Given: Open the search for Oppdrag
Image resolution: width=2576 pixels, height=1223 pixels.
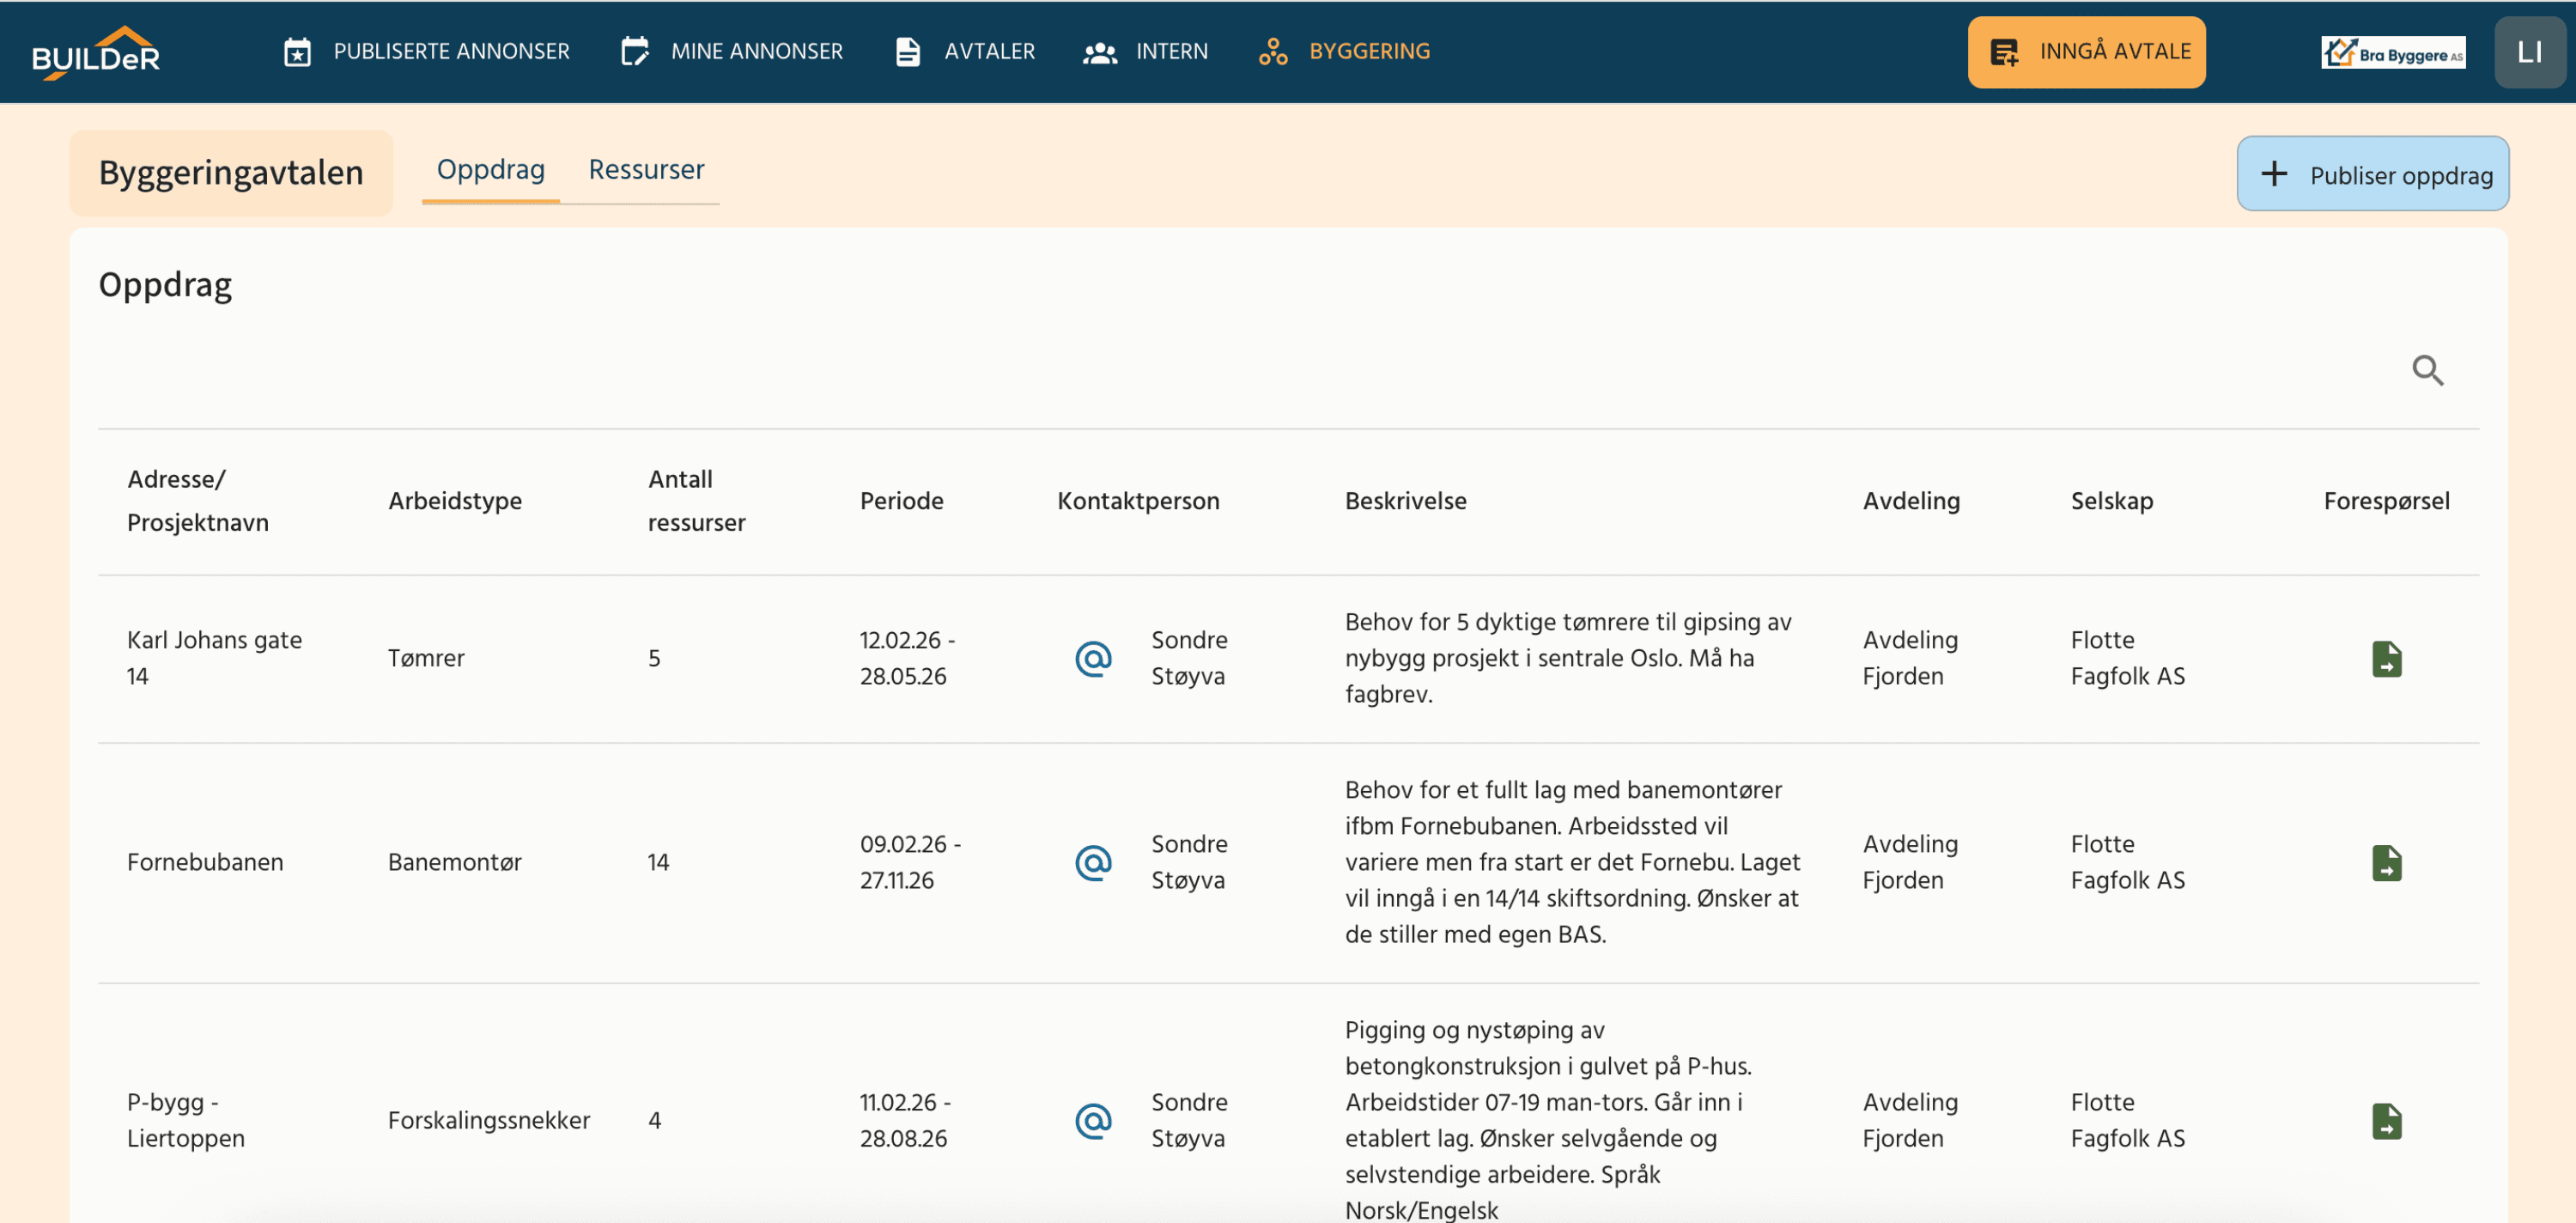Looking at the screenshot, I should tap(2428, 370).
